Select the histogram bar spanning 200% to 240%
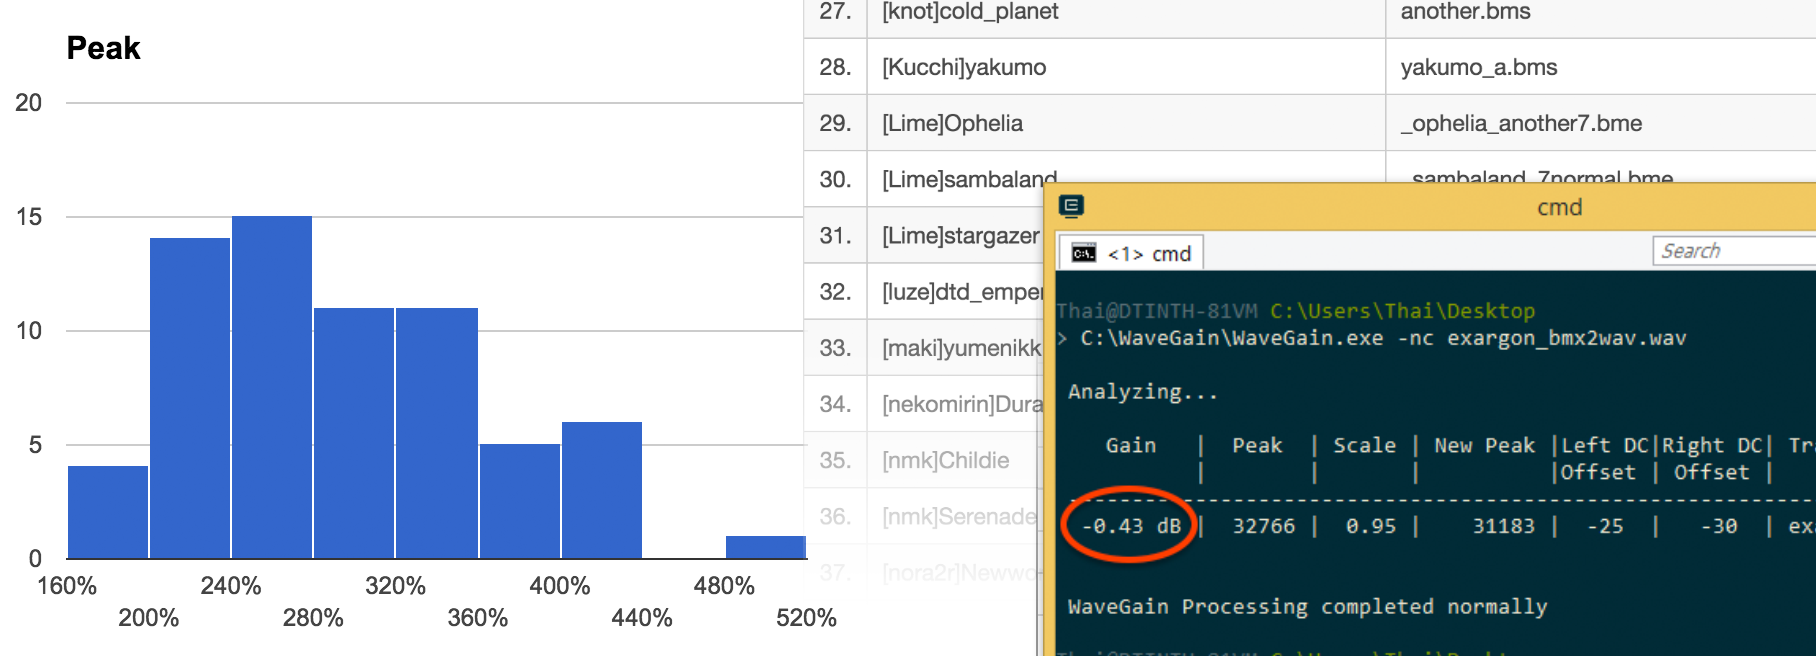 [190, 398]
